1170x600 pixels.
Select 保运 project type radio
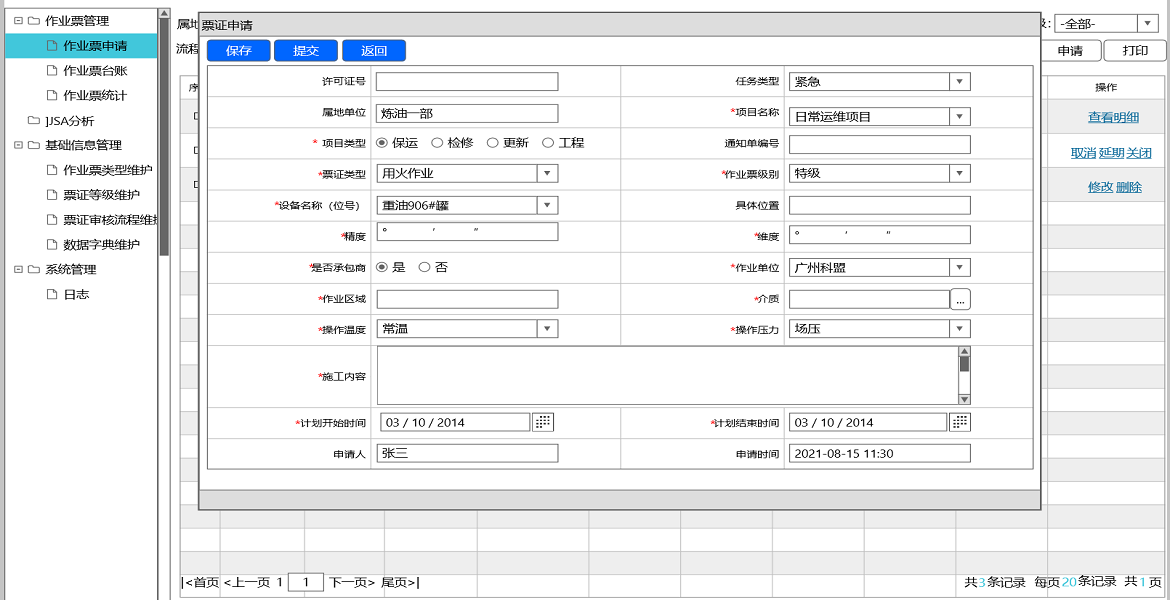pos(382,143)
